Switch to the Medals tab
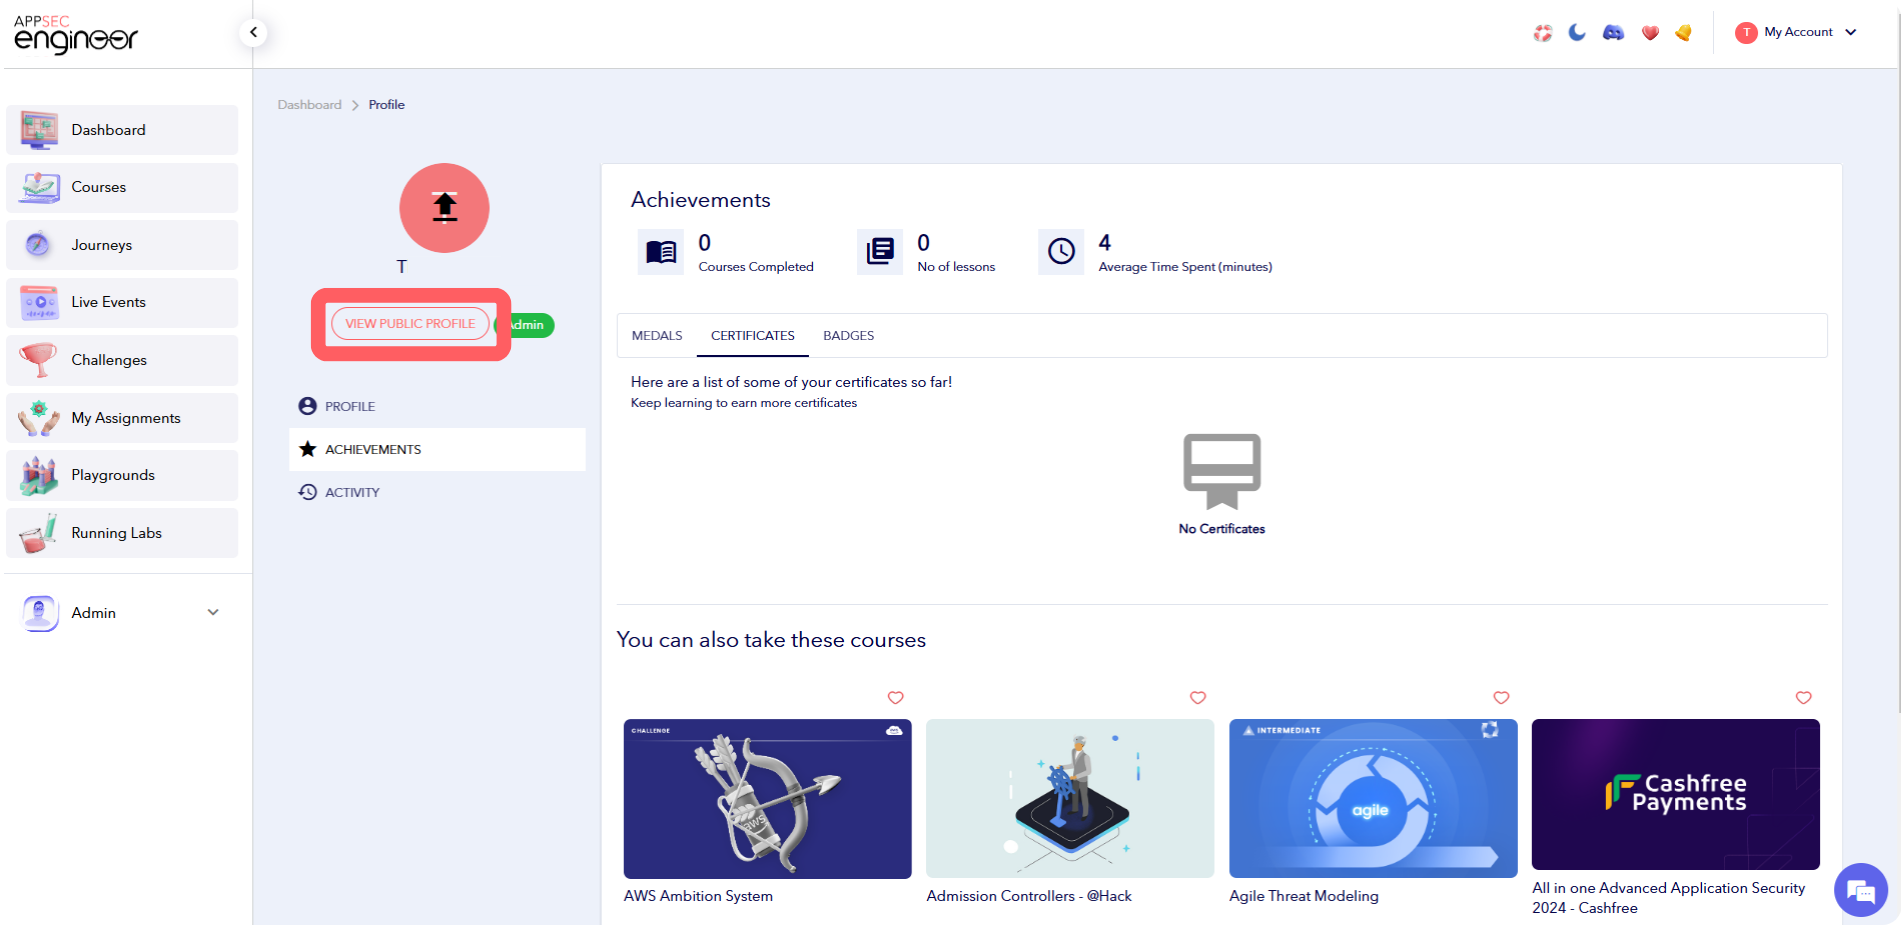The height and width of the screenshot is (925, 1902). 657,336
